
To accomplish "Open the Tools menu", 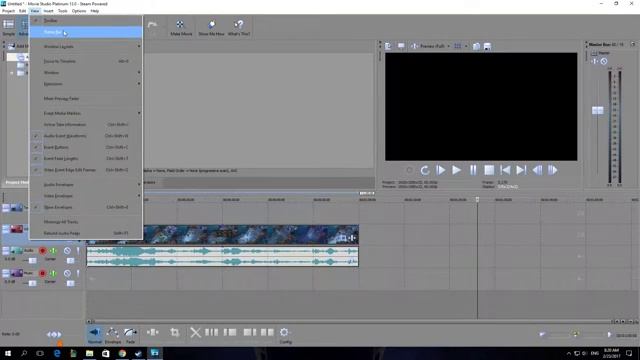I will (62, 11).
